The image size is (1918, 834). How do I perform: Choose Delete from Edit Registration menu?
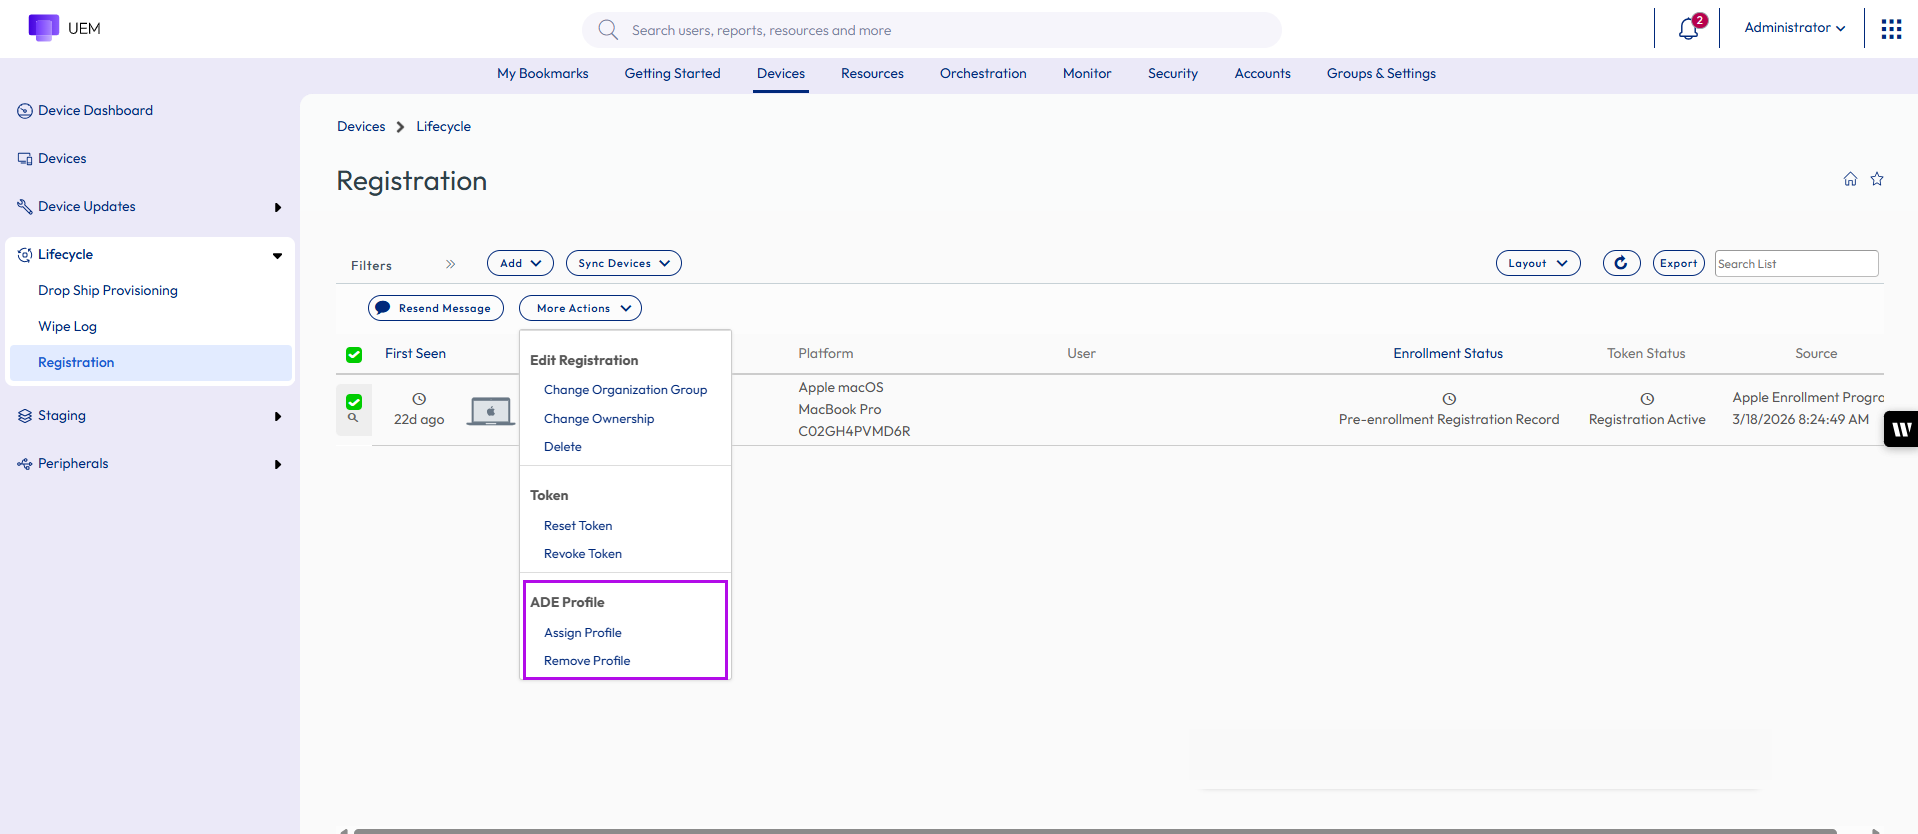(x=563, y=447)
